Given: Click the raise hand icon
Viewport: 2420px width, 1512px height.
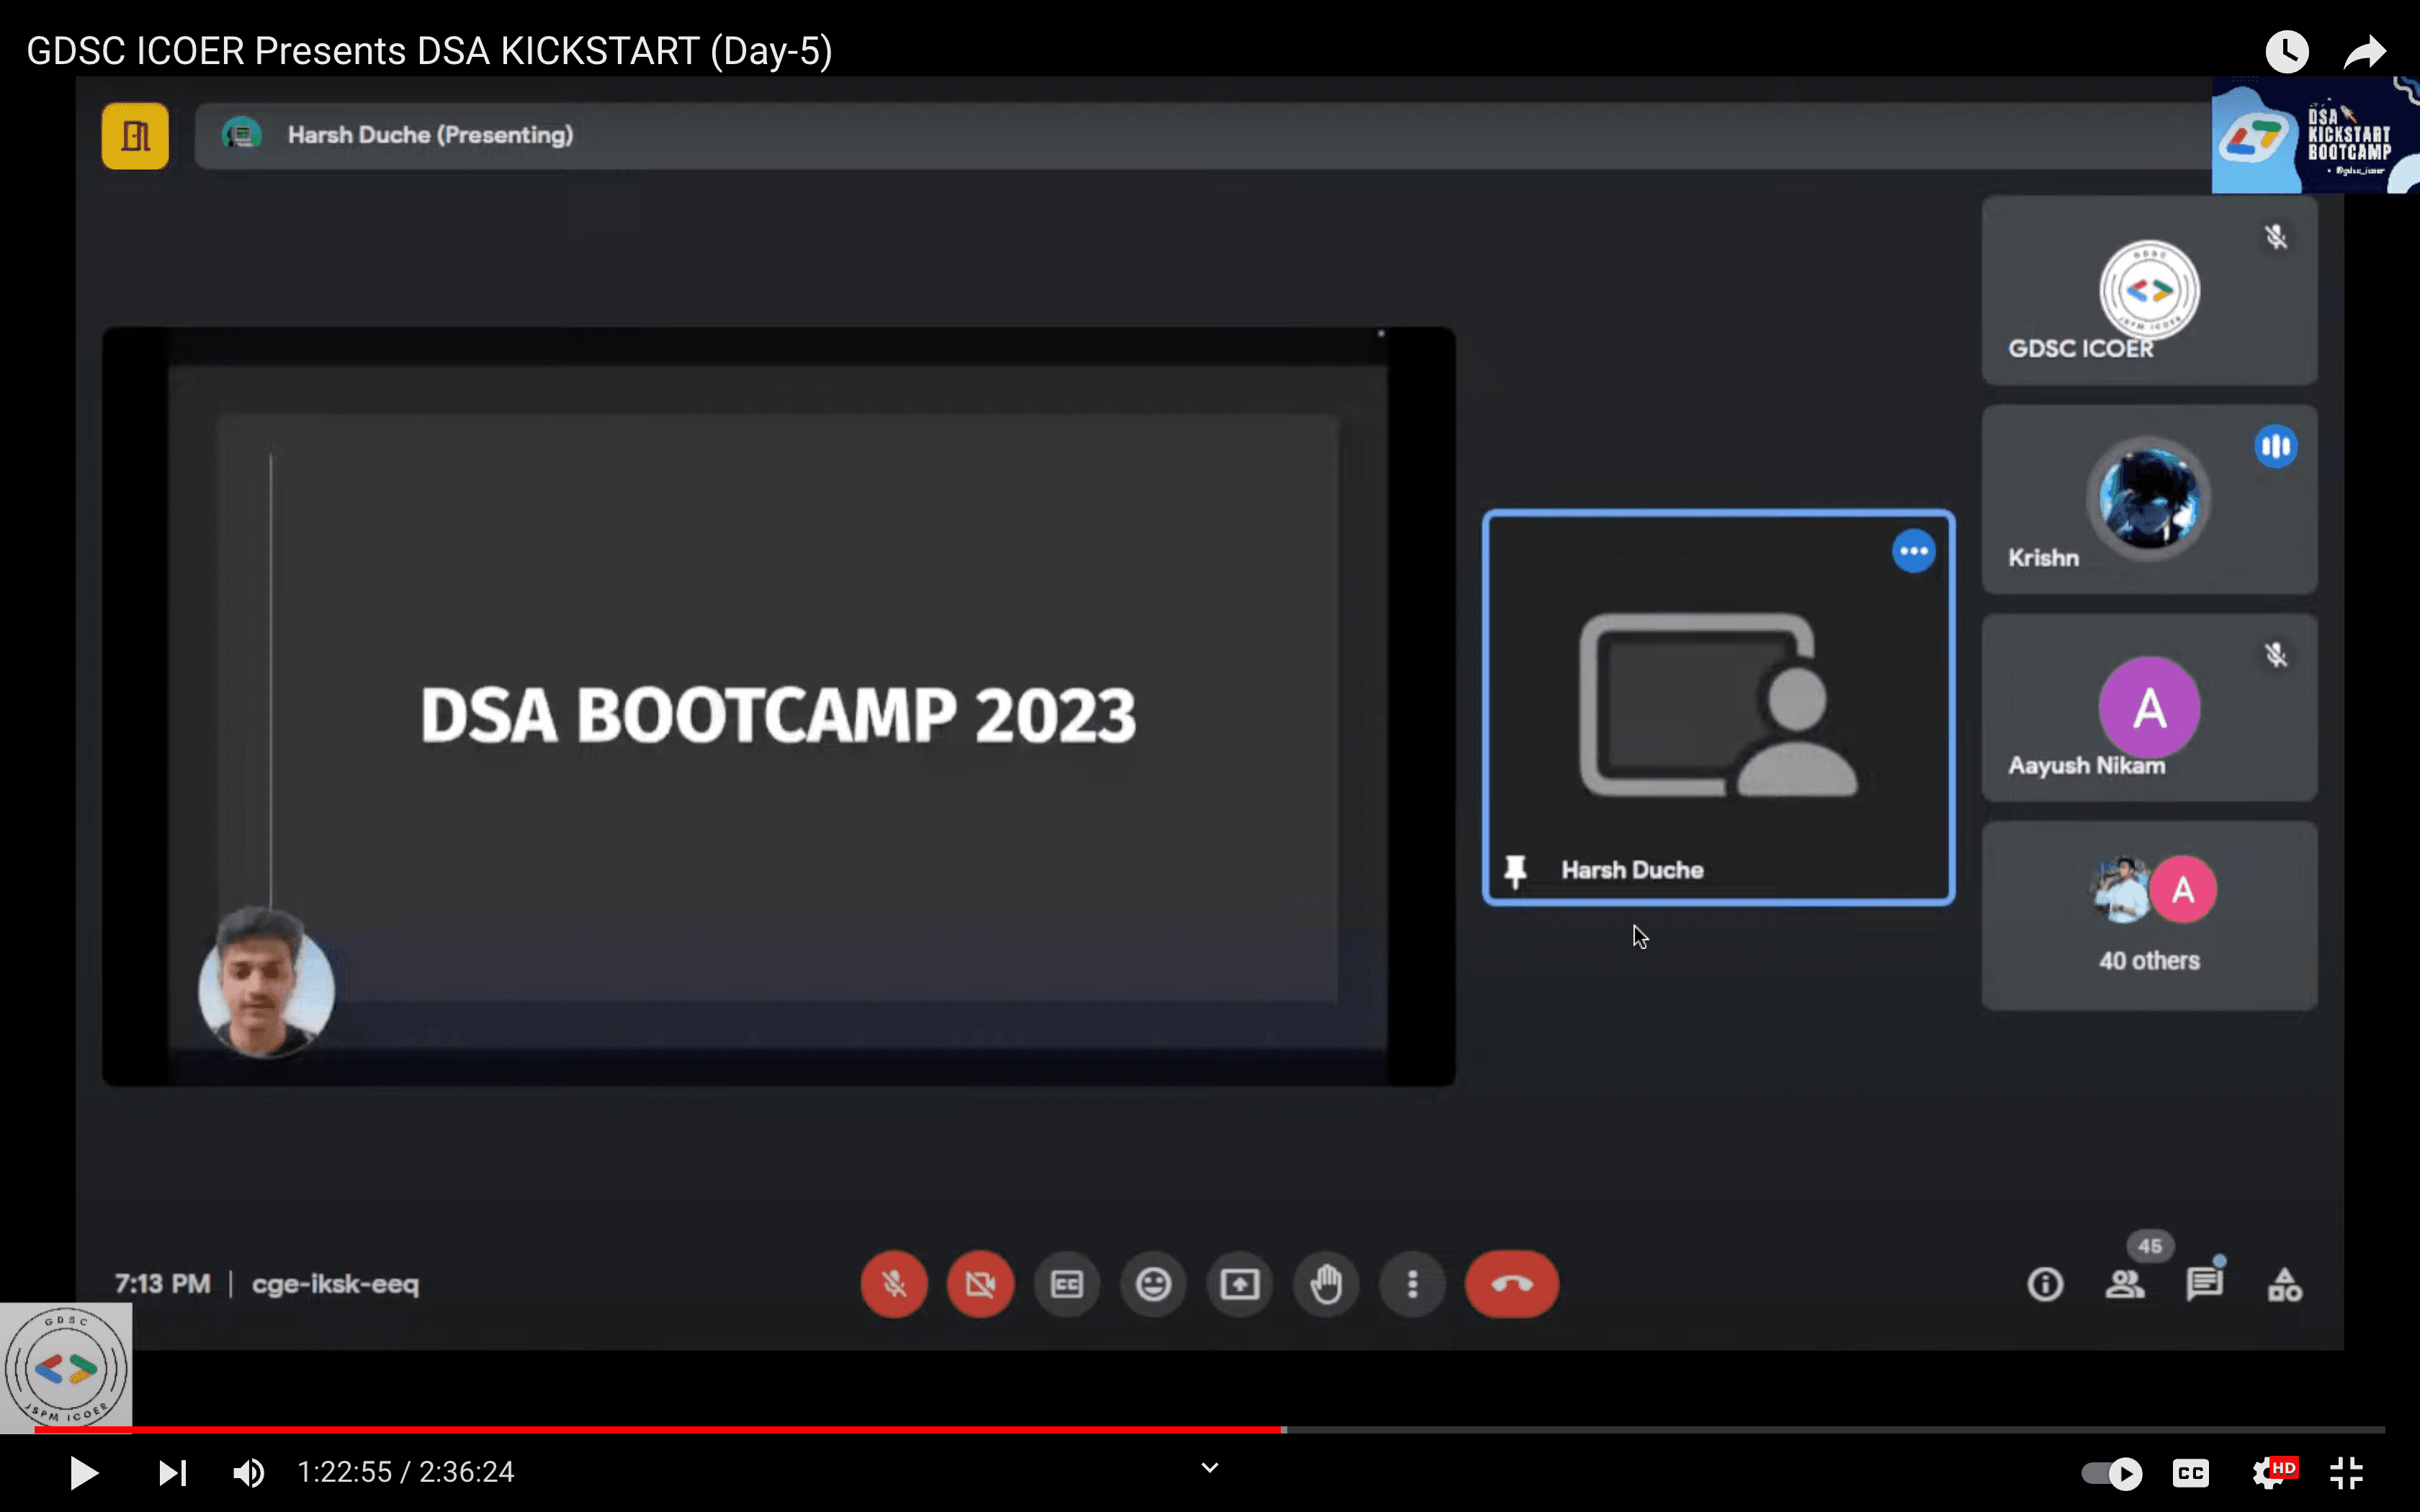Looking at the screenshot, I should pyautogui.click(x=1326, y=1284).
